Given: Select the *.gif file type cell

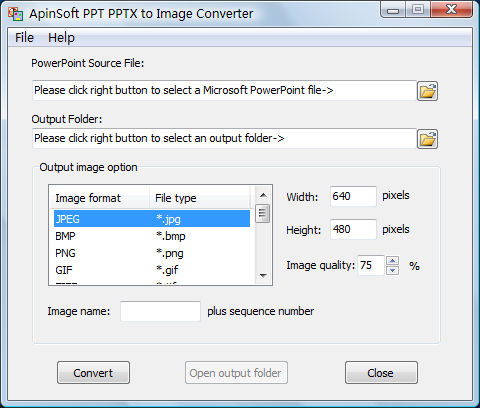Looking at the screenshot, I should (x=167, y=270).
